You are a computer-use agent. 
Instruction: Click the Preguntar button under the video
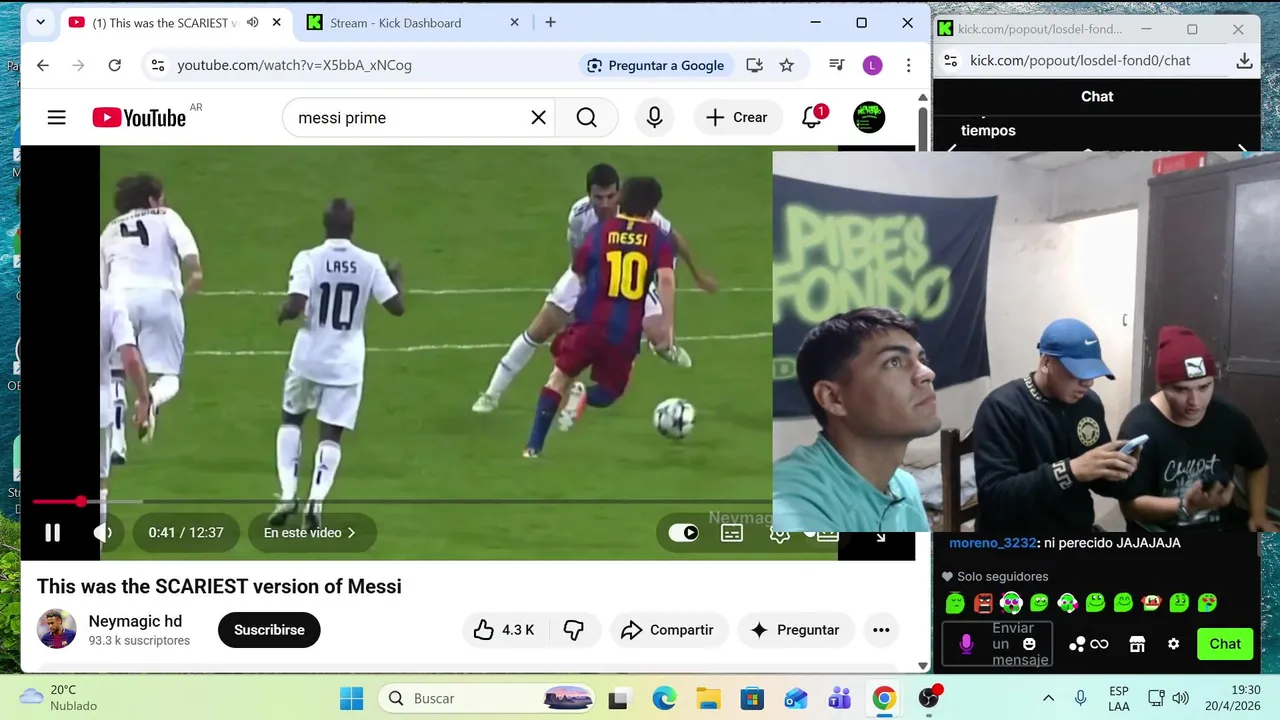point(795,630)
